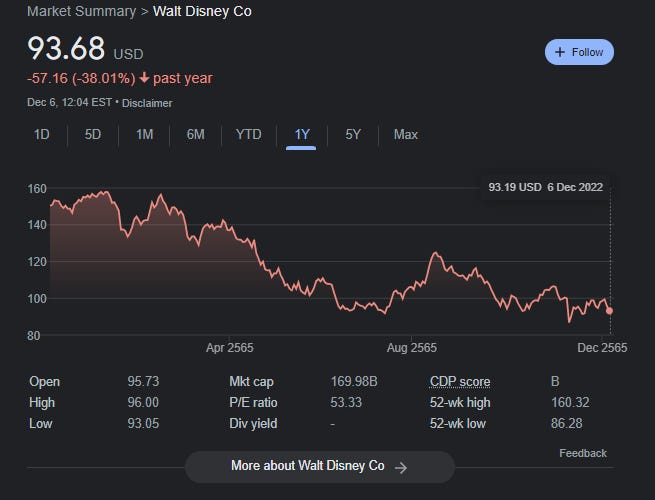
Task: Switch to the 5Y range tab
Action: (x=353, y=135)
